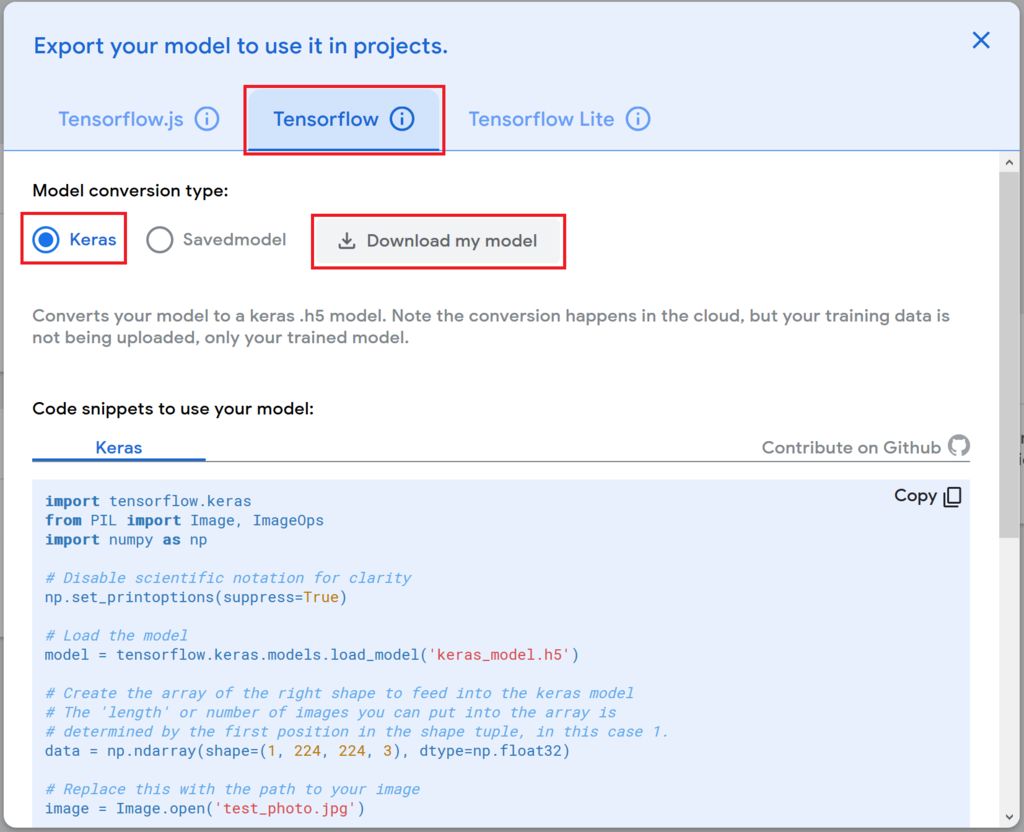Image resolution: width=1024 pixels, height=832 pixels.
Task: Click the highlighted Tensorflow tab
Action: click(344, 118)
